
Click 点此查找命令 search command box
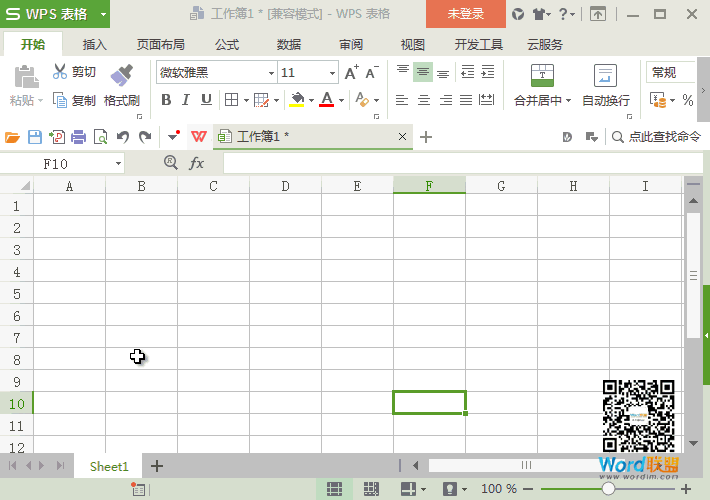(x=657, y=136)
